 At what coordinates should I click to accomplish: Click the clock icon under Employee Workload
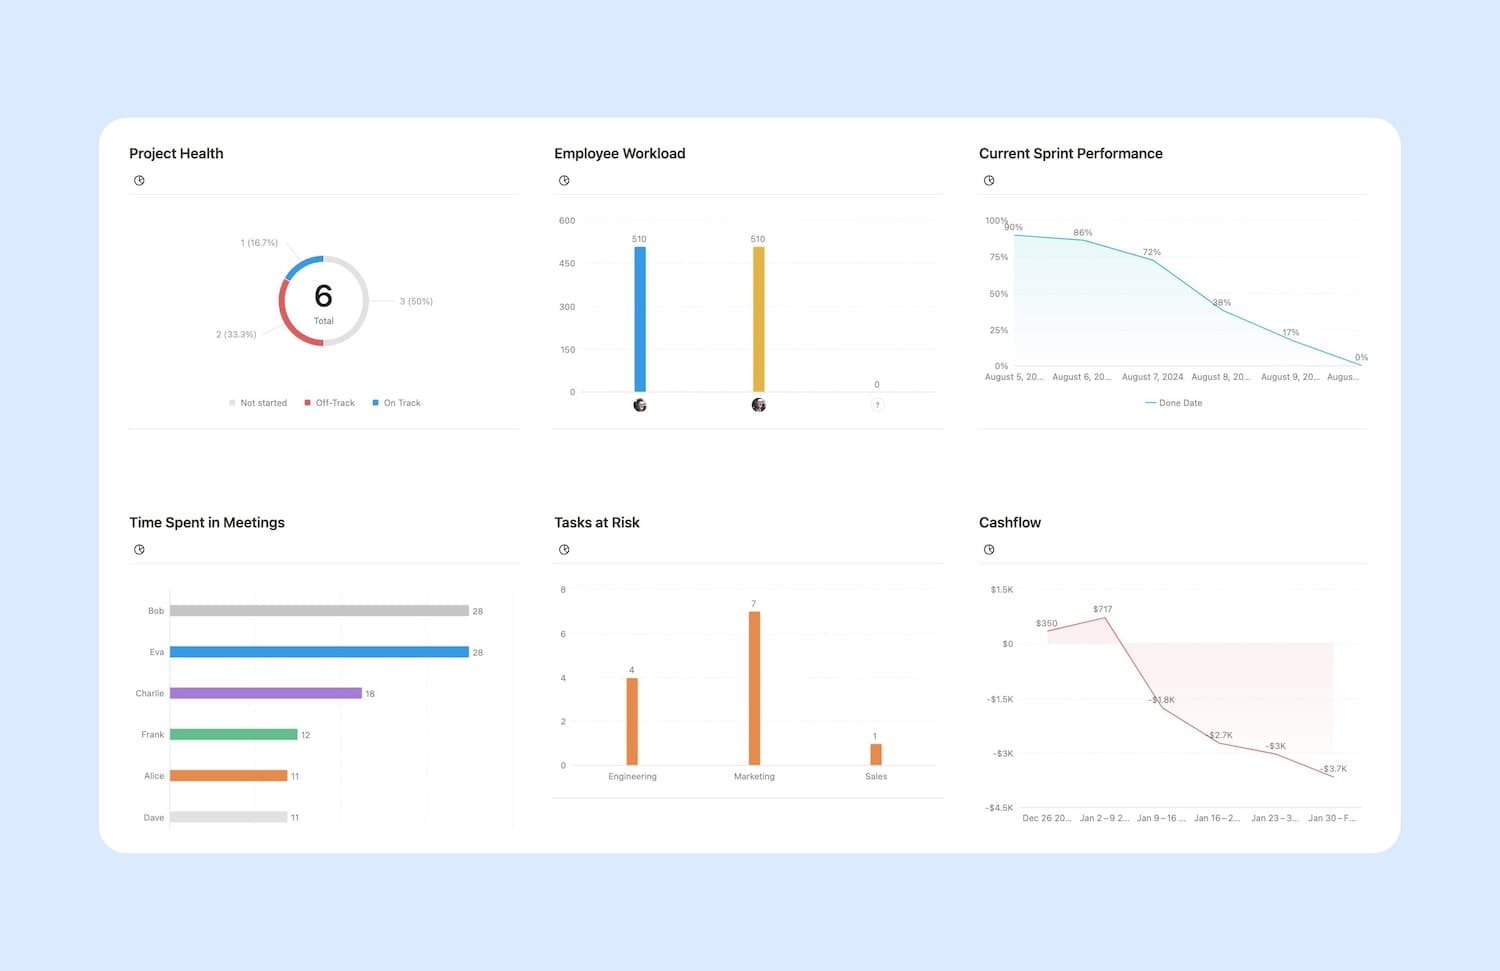tap(565, 180)
